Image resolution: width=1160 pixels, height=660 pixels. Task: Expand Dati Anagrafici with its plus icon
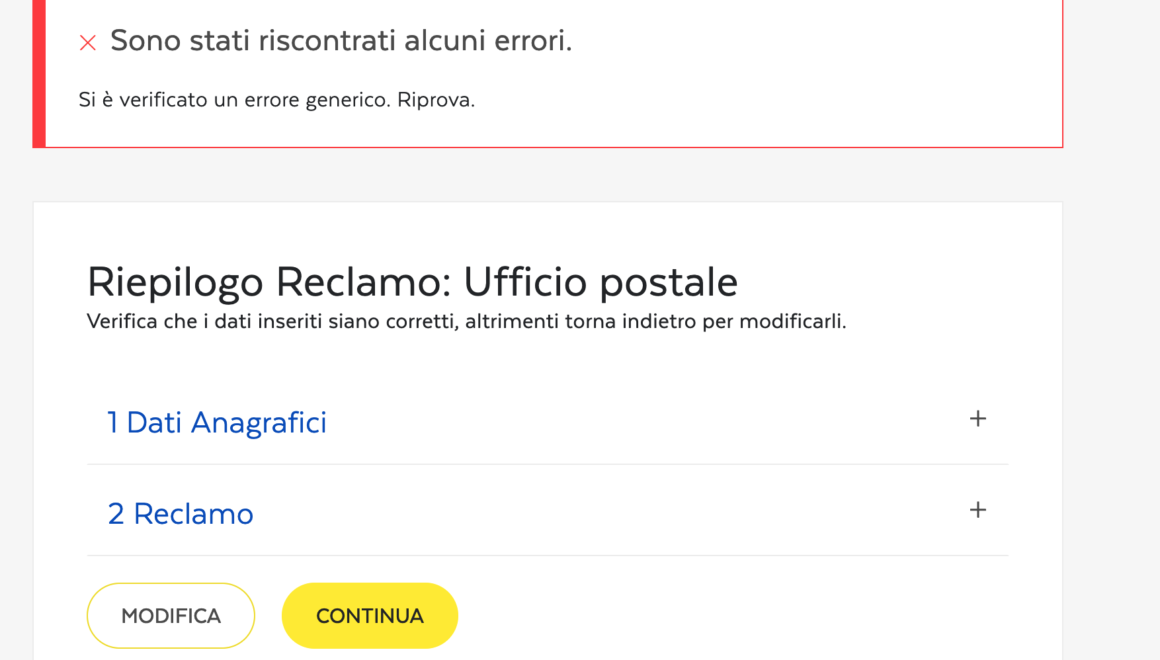(978, 419)
